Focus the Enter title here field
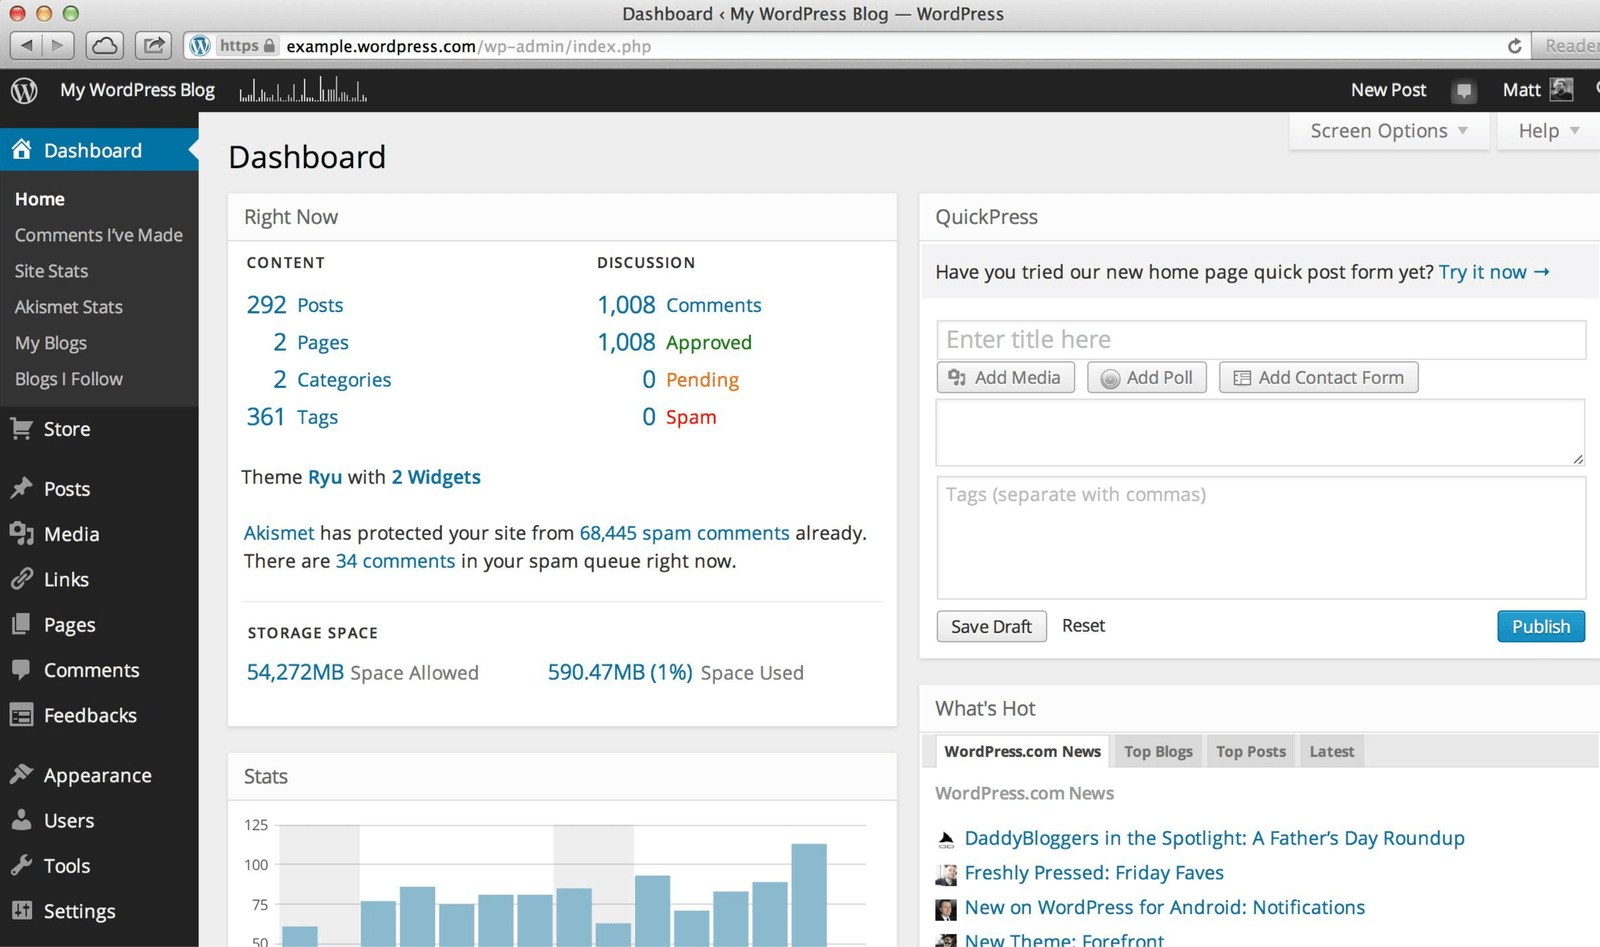The height and width of the screenshot is (947, 1600). point(1261,340)
